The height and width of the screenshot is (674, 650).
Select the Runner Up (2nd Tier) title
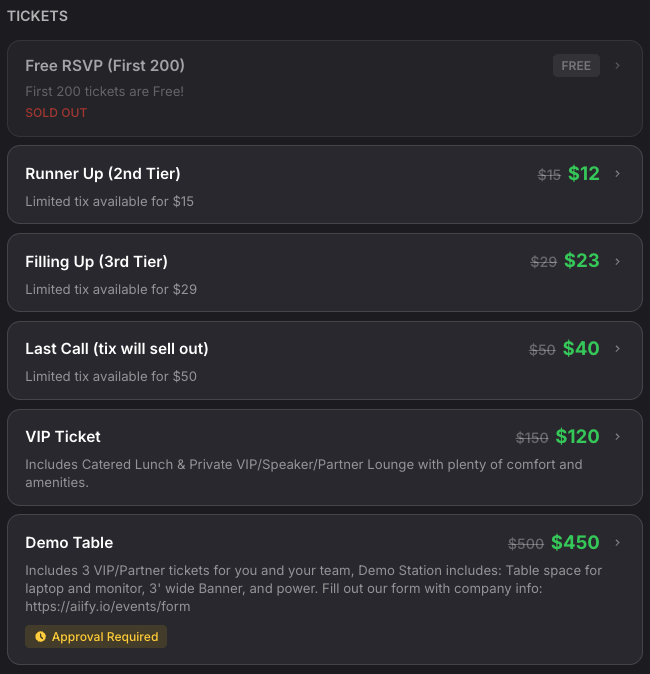pyautogui.click(x=103, y=174)
